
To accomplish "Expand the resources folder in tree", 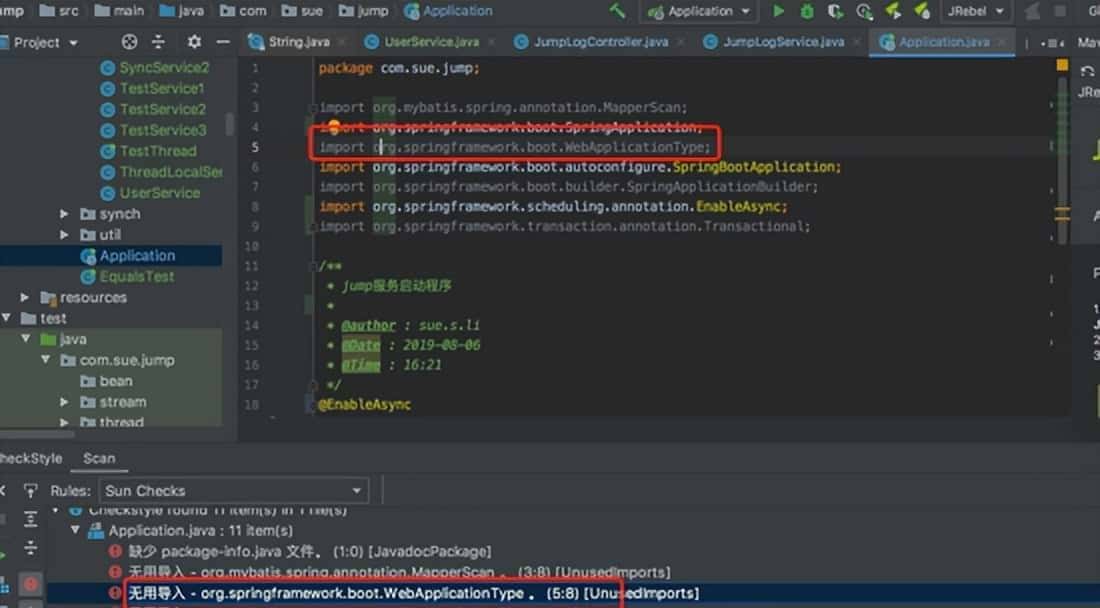I will [x=25, y=298].
